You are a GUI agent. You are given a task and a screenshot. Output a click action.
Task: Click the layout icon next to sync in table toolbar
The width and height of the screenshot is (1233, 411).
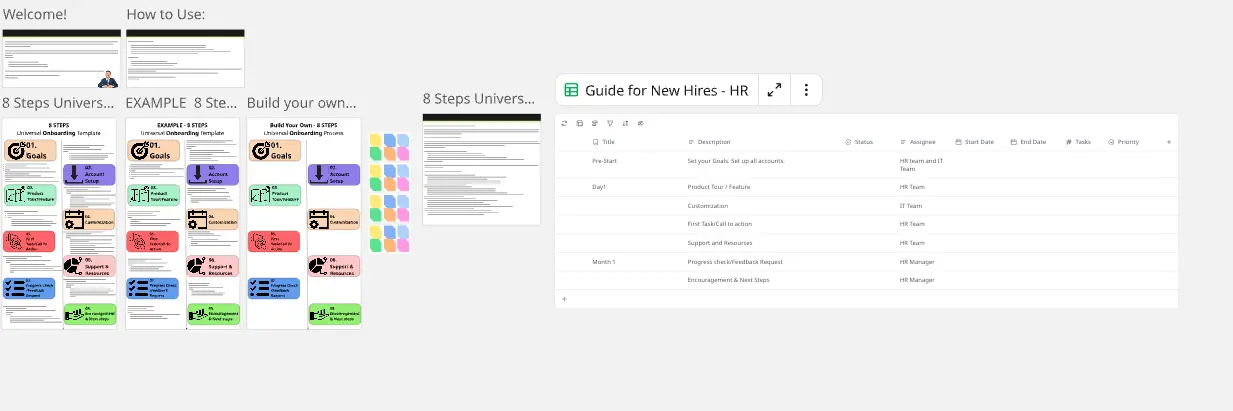click(580, 123)
